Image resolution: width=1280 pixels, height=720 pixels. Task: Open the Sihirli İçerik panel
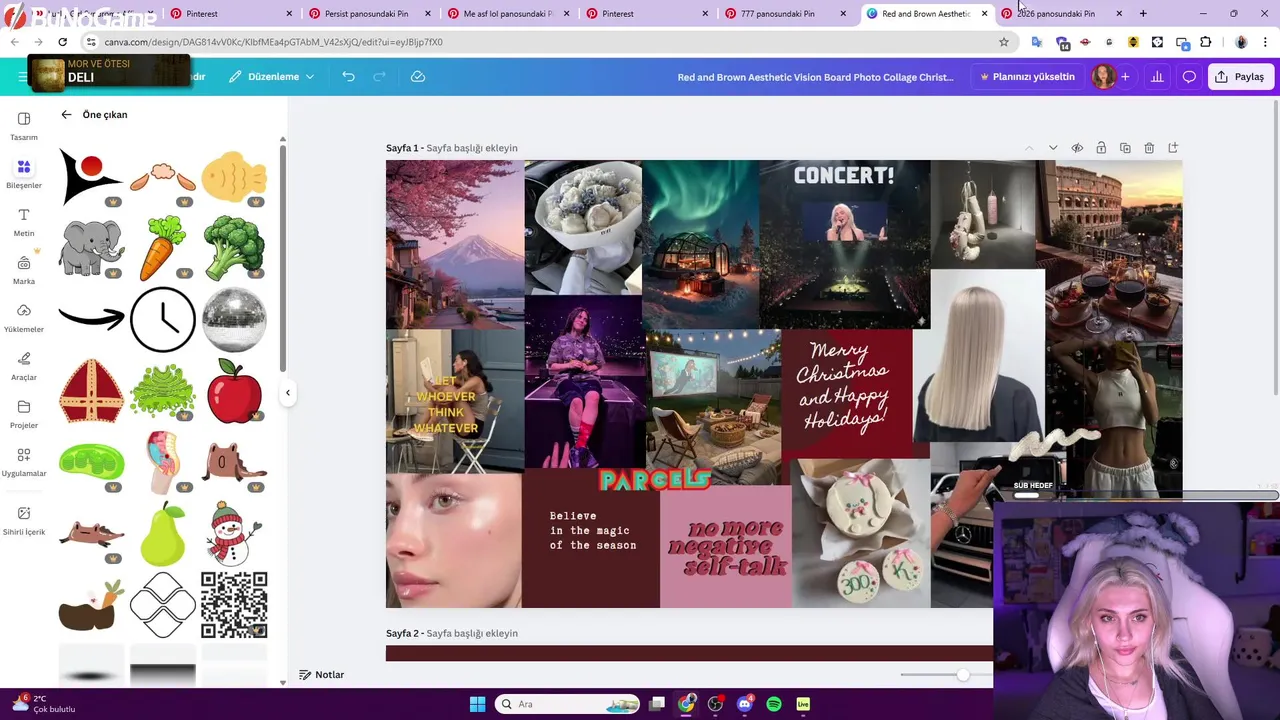click(x=24, y=519)
